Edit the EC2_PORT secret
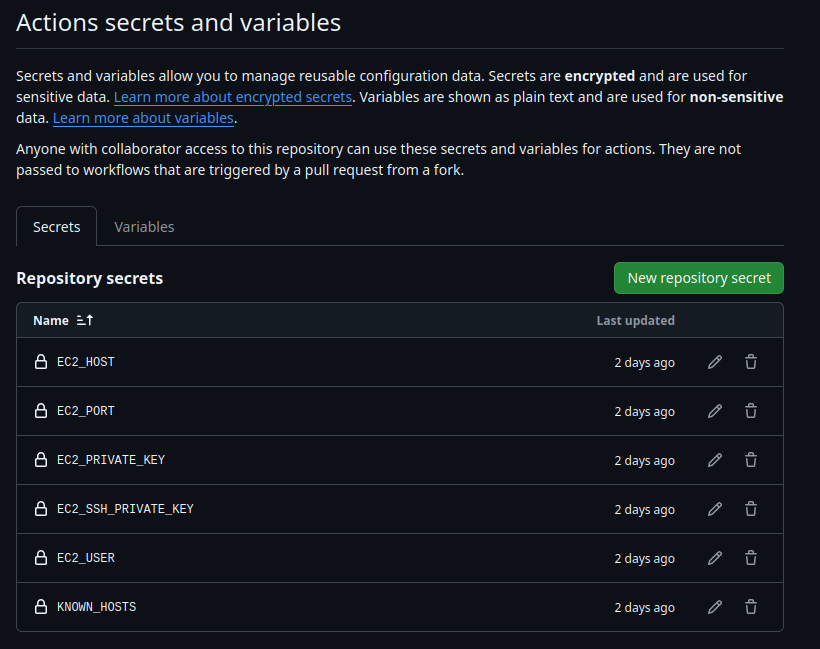The height and width of the screenshot is (649, 820). (714, 410)
